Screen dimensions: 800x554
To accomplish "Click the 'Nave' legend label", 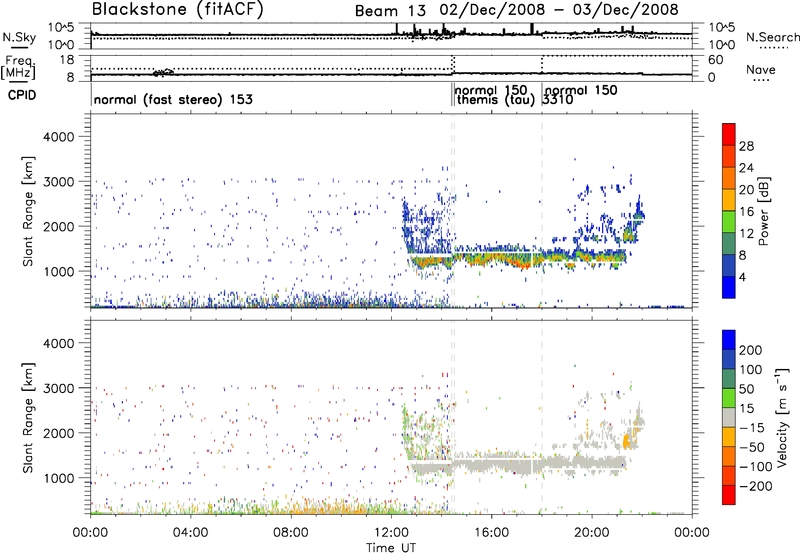I will [761, 70].
